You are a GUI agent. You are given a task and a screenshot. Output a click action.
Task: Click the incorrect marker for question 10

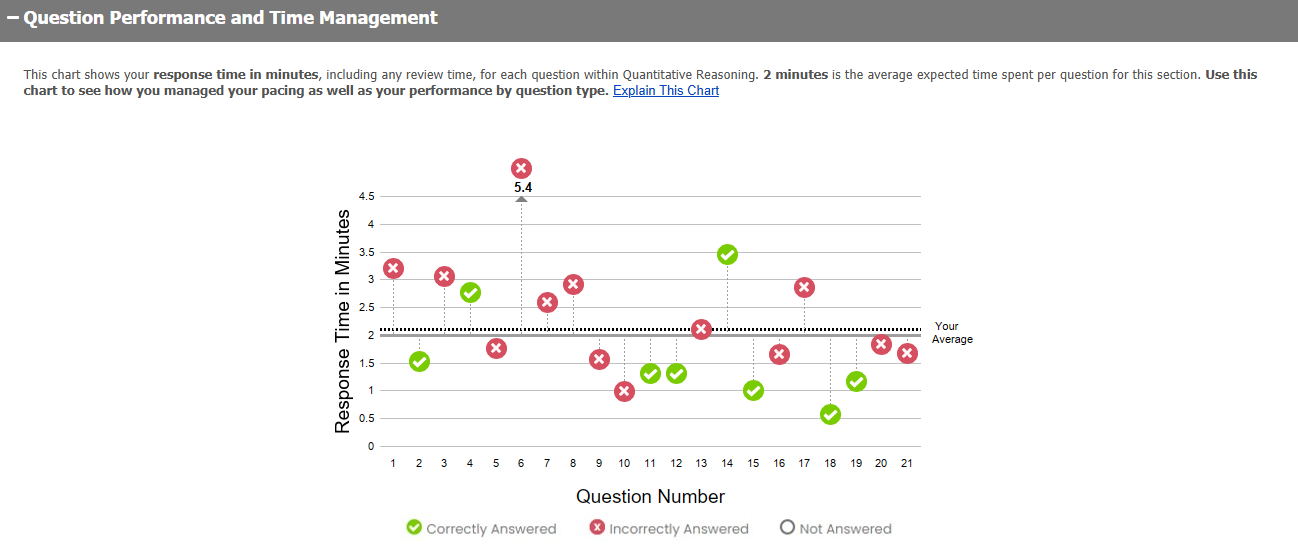click(624, 391)
